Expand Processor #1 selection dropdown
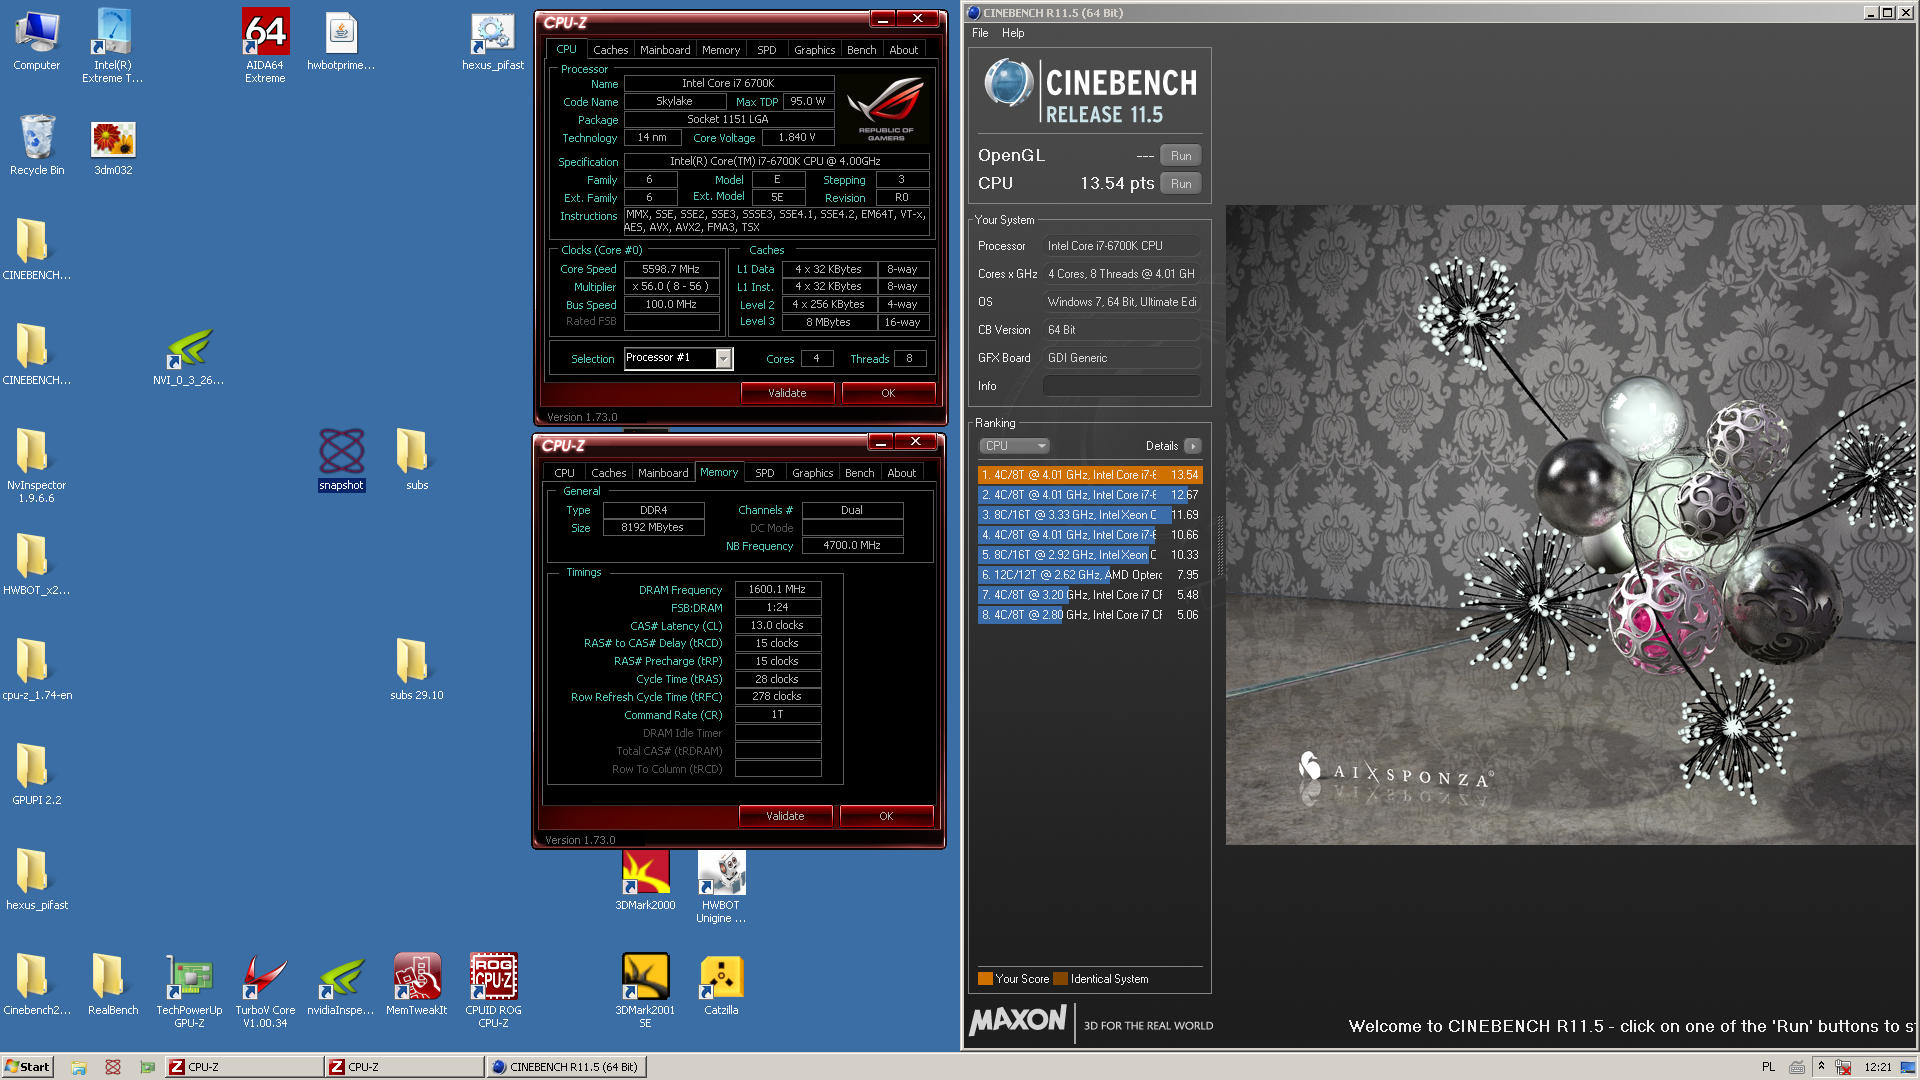 click(x=723, y=358)
